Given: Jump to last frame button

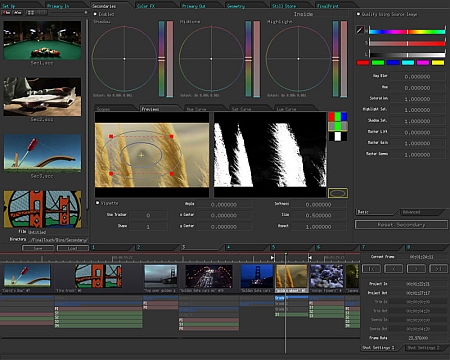Looking at the screenshot, I should (x=438, y=269).
